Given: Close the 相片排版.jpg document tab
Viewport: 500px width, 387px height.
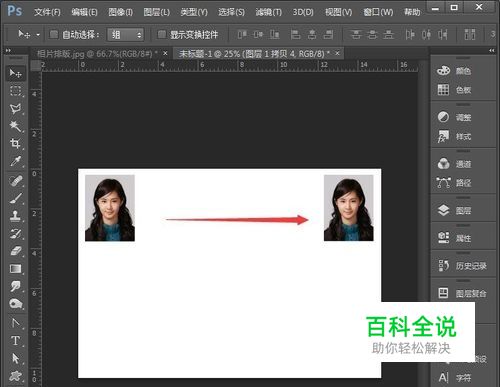Looking at the screenshot, I should 165,53.
